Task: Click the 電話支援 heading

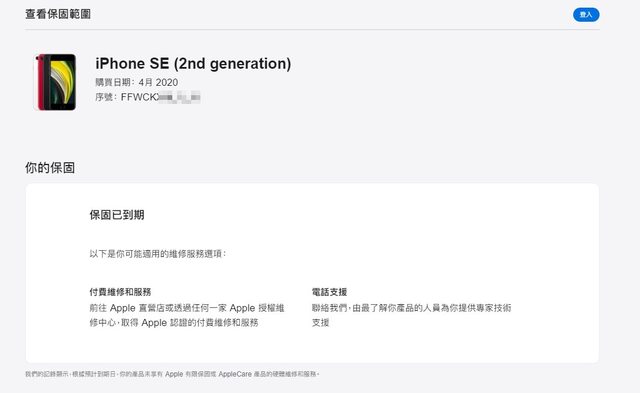Action: (329, 292)
